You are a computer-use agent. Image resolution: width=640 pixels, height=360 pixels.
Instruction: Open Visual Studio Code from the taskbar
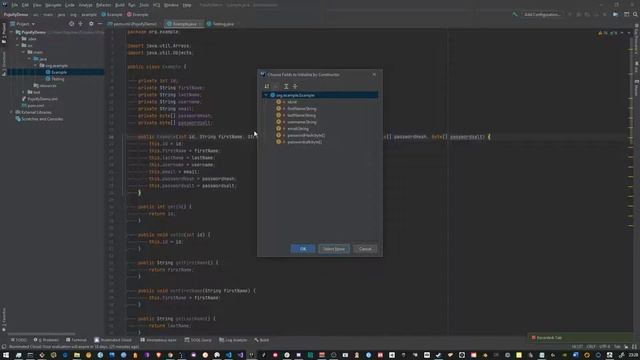229,355
